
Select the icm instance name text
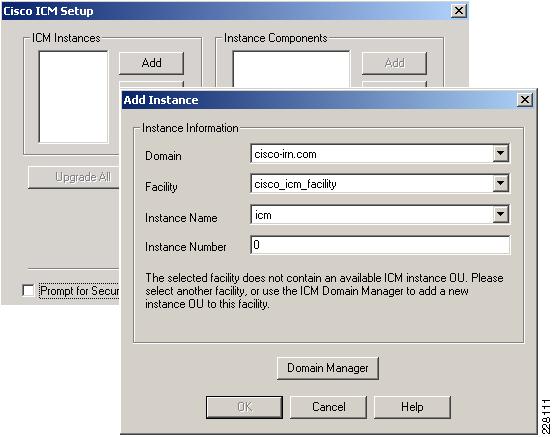(x=263, y=215)
